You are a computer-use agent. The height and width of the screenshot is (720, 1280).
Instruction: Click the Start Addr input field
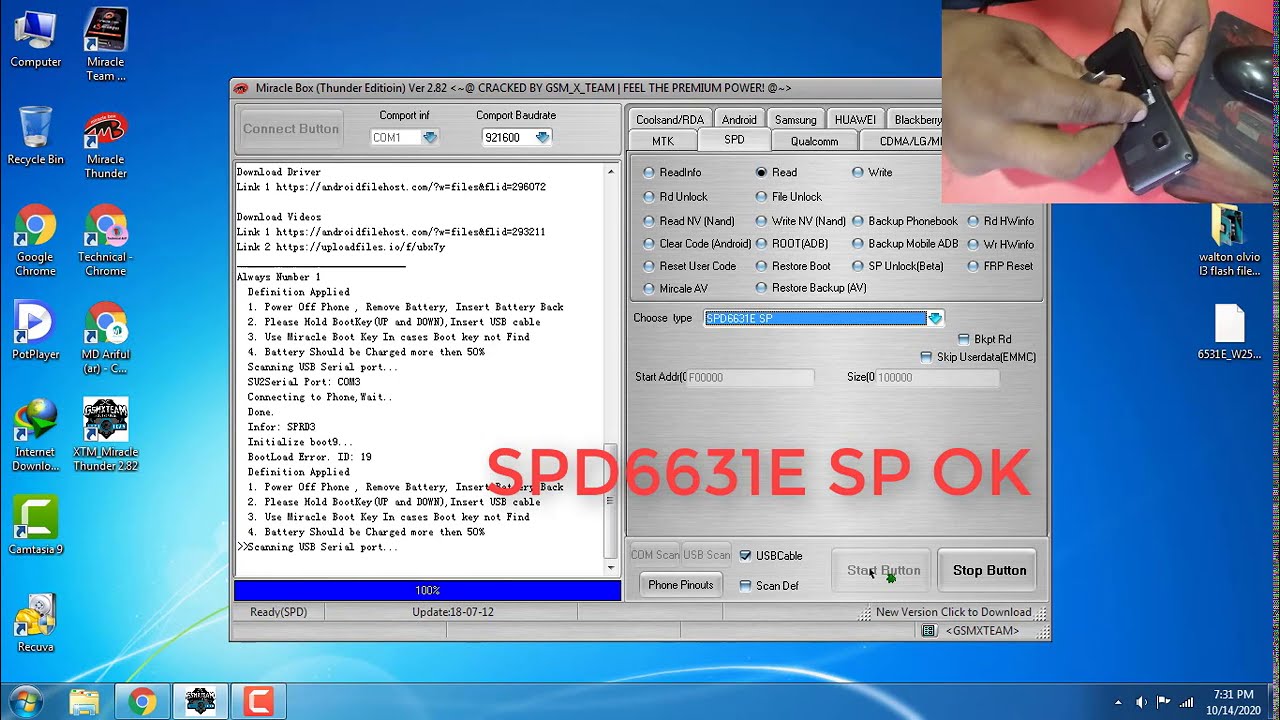coord(750,377)
